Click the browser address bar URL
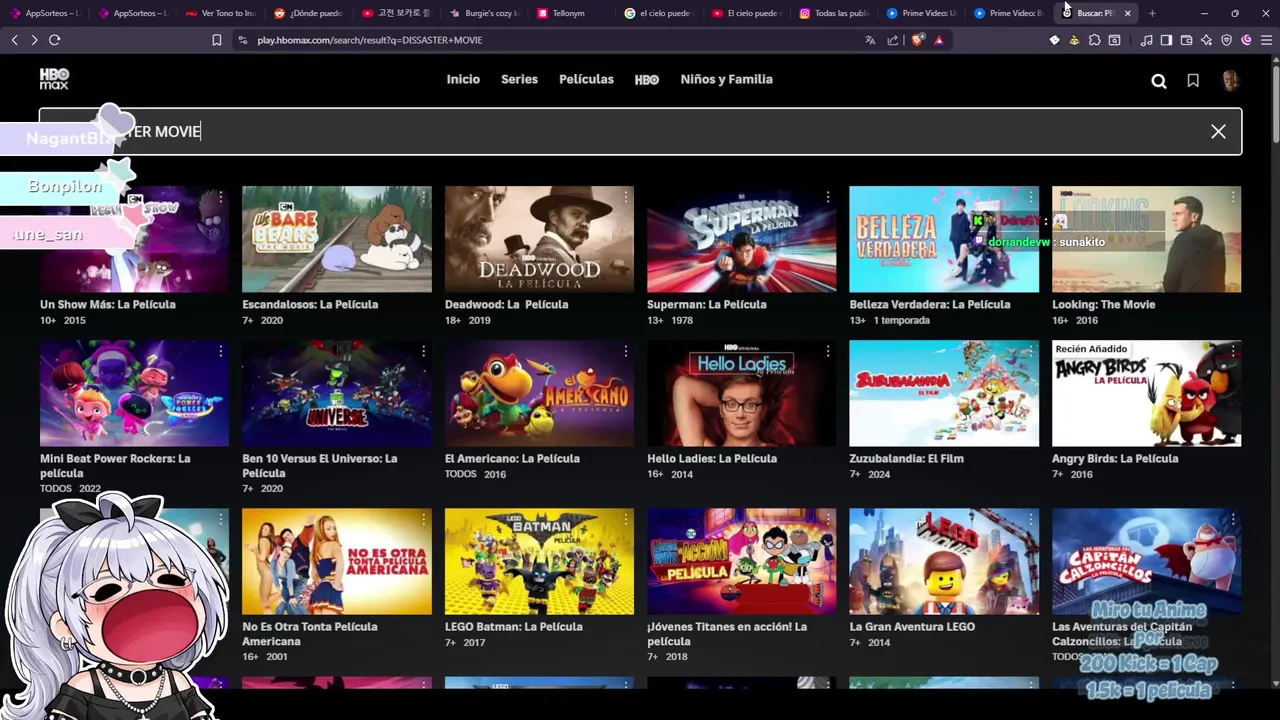The width and height of the screenshot is (1280, 720). pyautogui.click(x=369, y=40)
